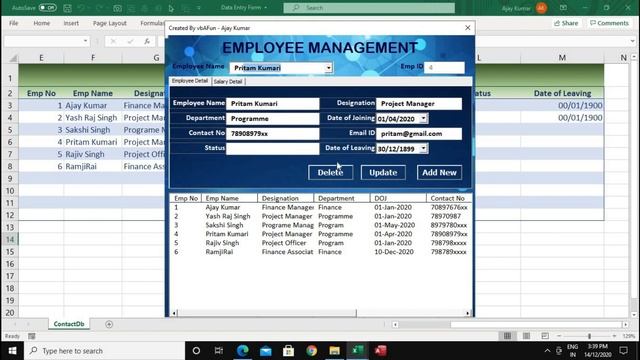Image resolution: width=640 pixels, height=360 pixels.
Task: Click the Update button
Action: pyautogui.click(x=383, y=172)
